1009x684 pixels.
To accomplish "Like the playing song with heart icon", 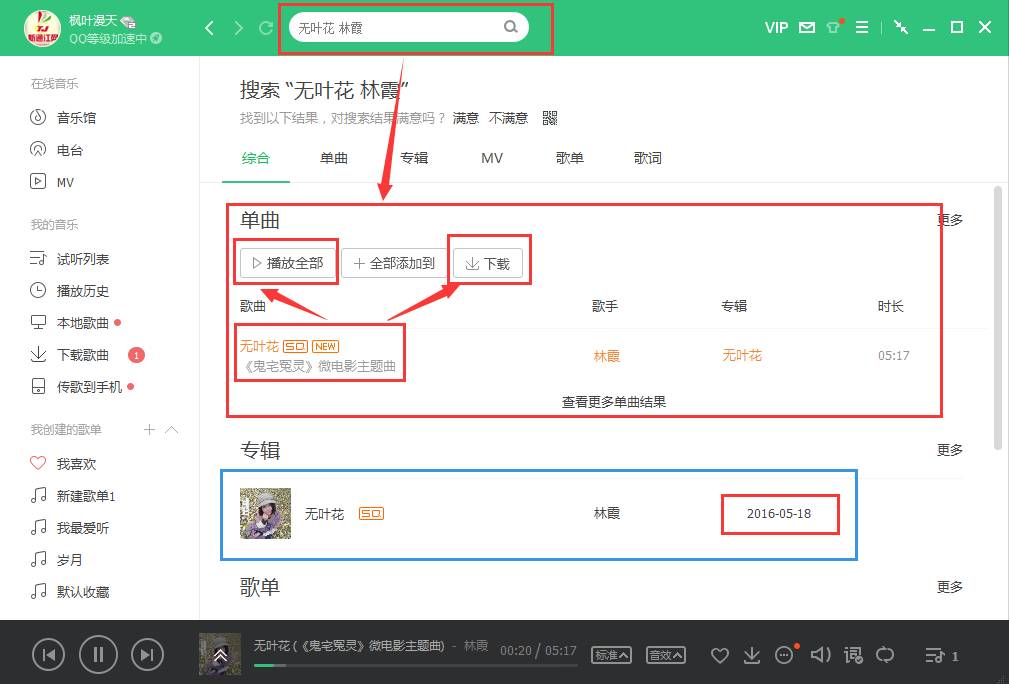I will click(719, 656).
